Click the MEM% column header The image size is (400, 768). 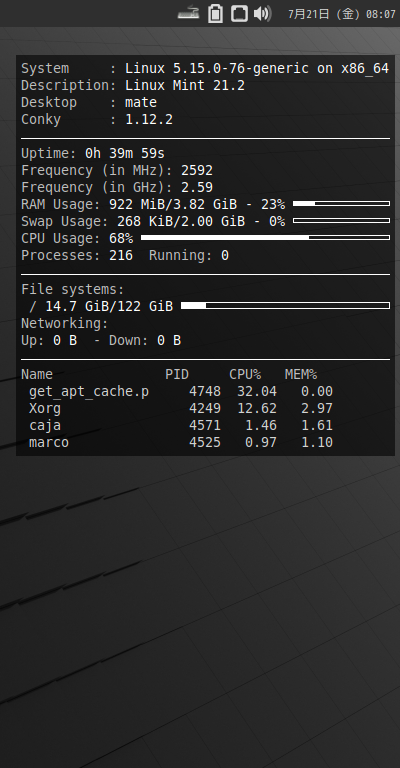[301, 375]
